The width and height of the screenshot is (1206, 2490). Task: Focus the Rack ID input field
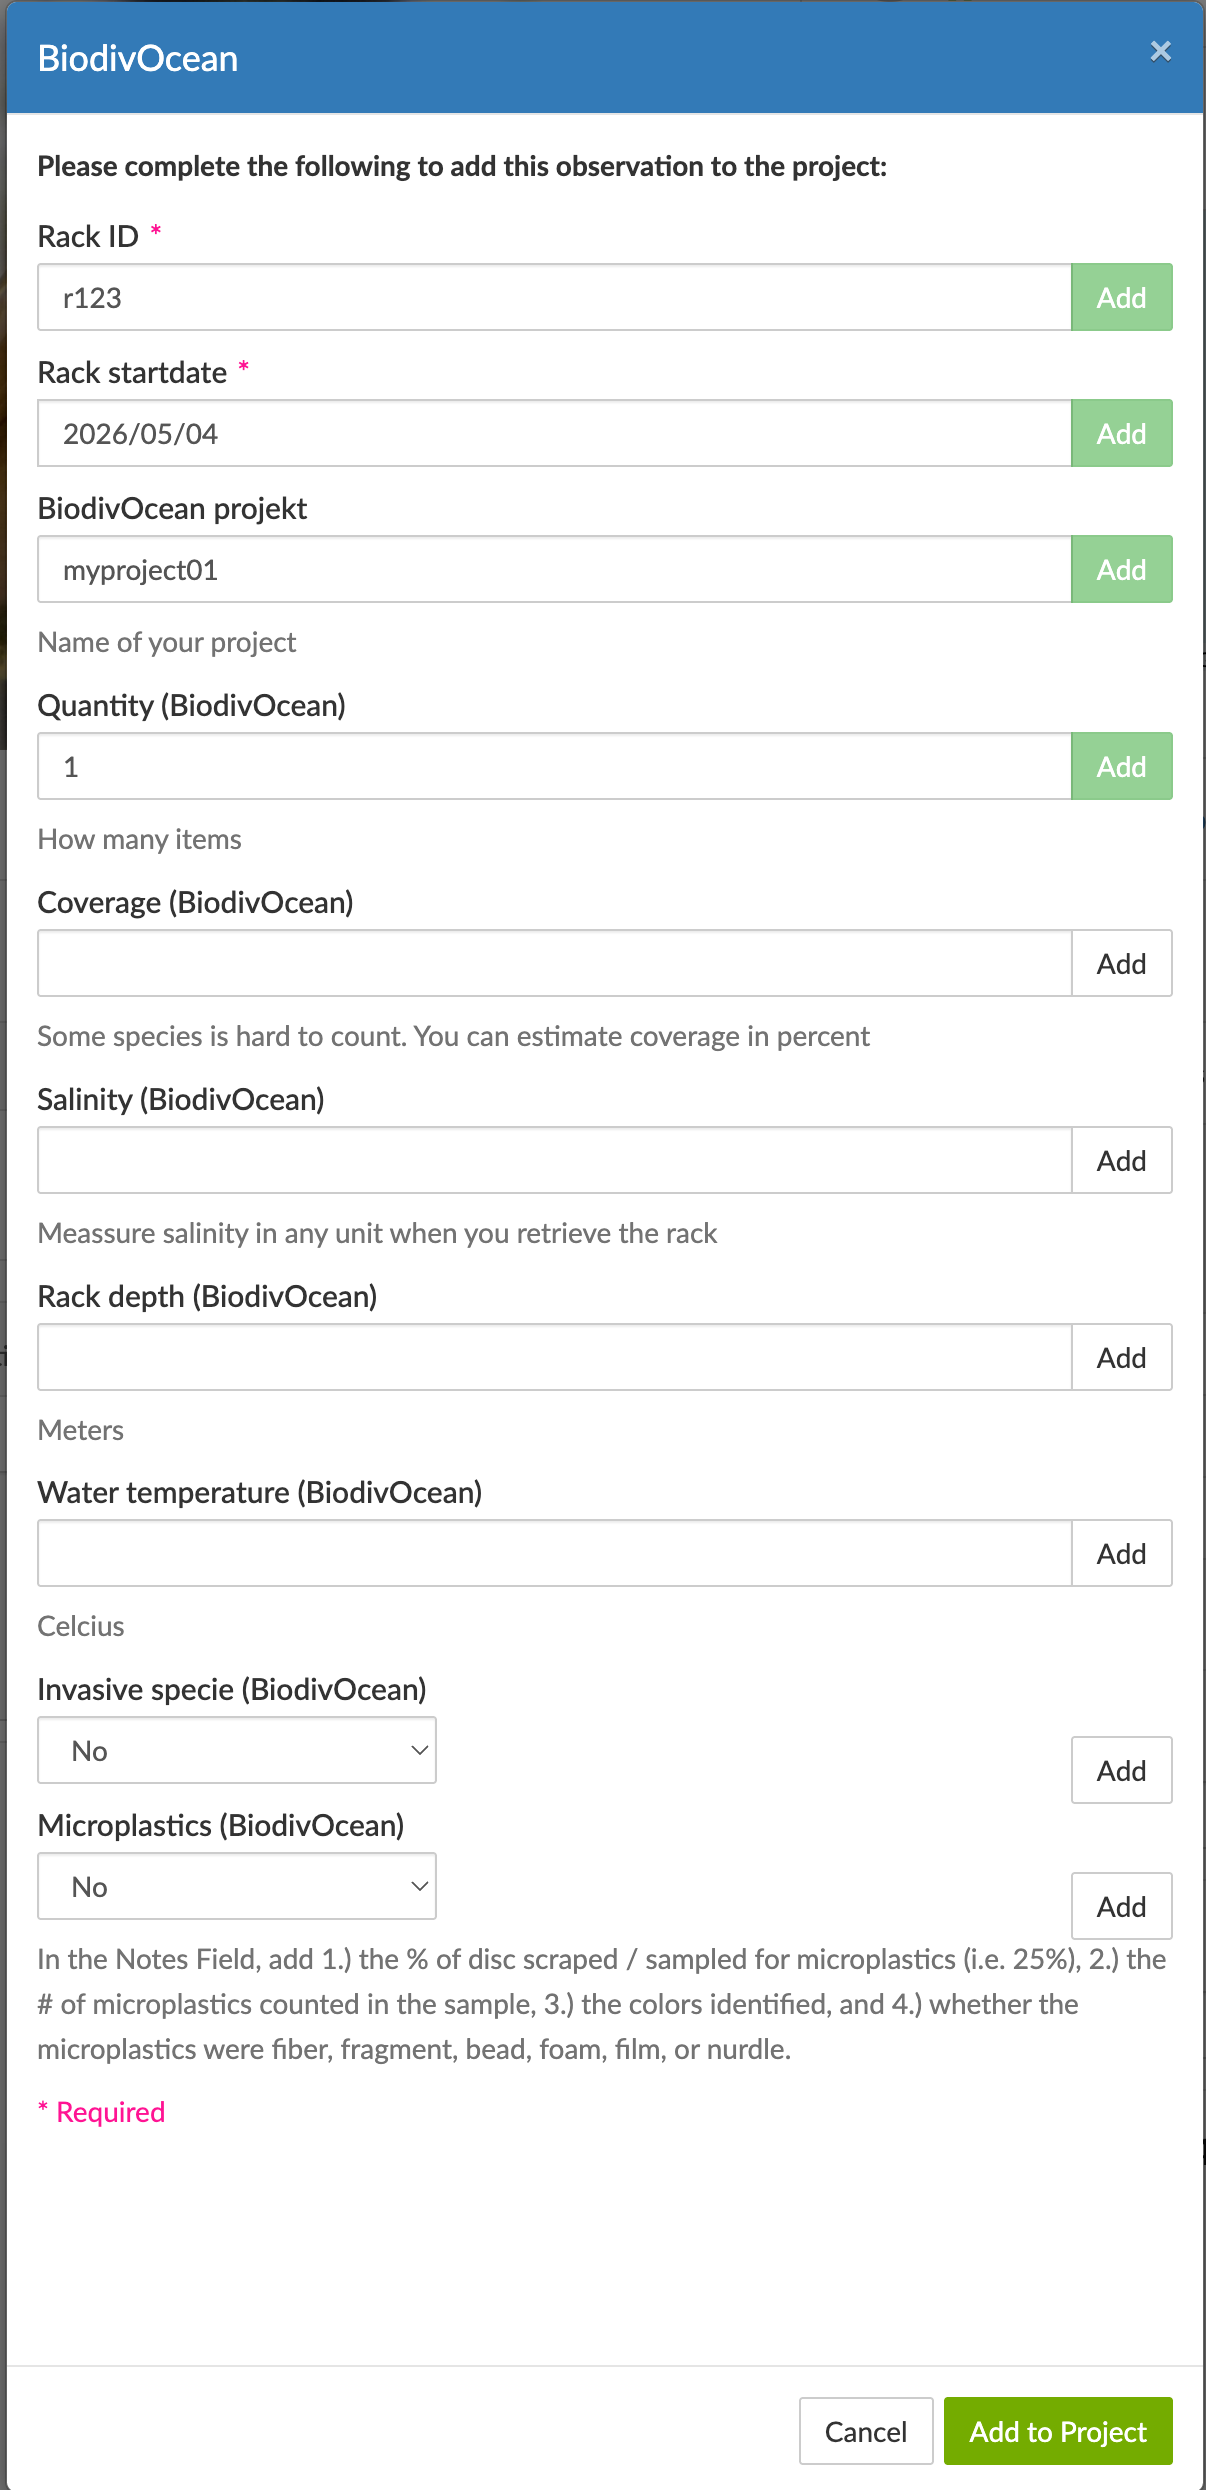tap(555, 297)
